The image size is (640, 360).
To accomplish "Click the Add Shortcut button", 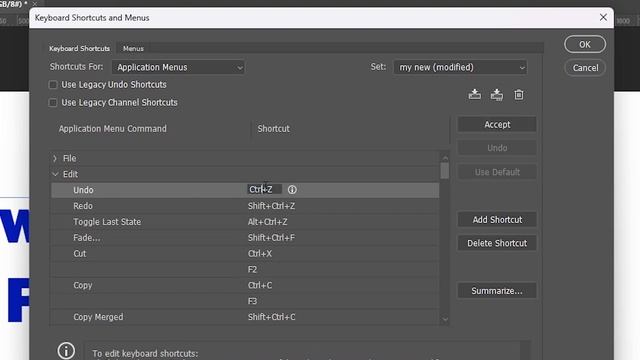I will click(x=497, y=220).
